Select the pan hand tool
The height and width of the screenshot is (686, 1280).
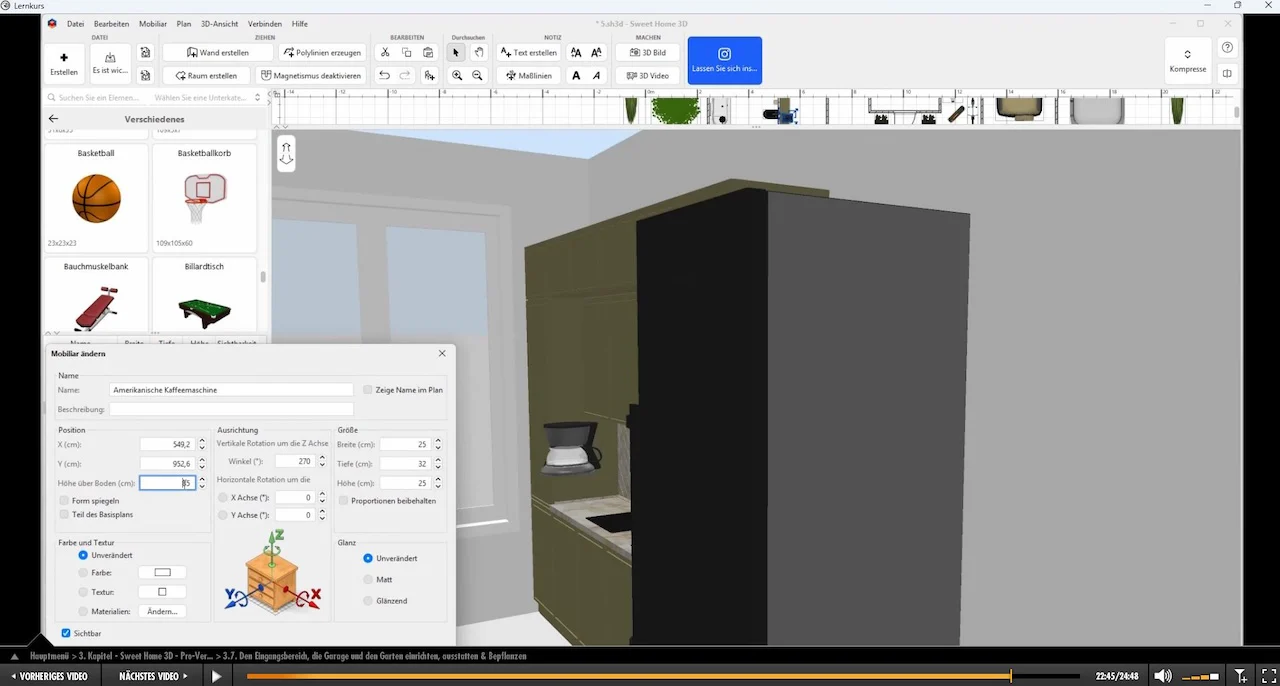[478, 53]
